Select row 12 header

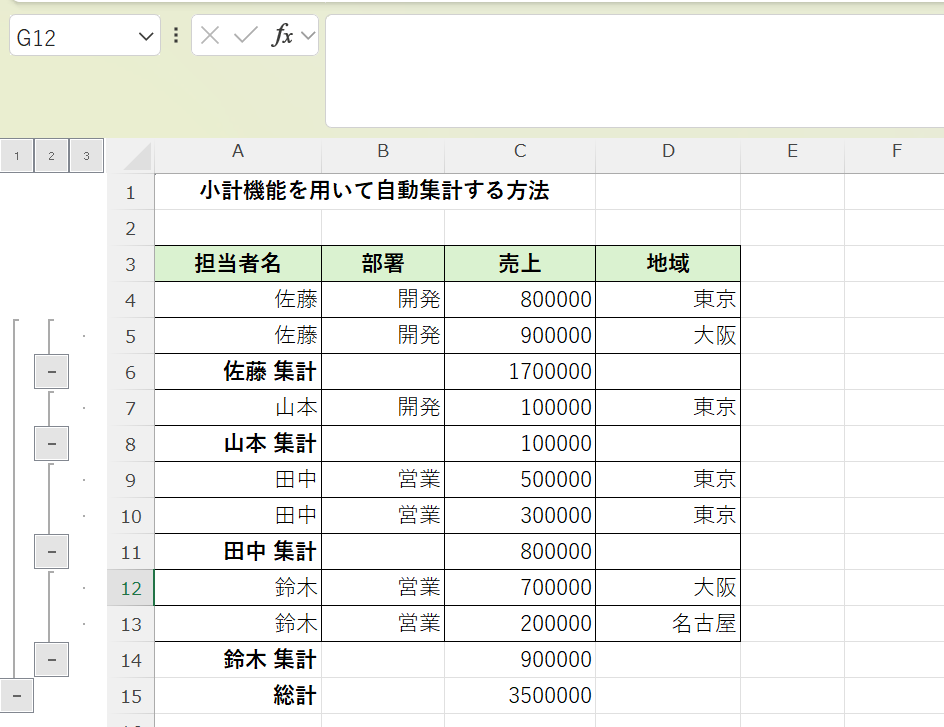pyautogui.click(x=131, y=588)
